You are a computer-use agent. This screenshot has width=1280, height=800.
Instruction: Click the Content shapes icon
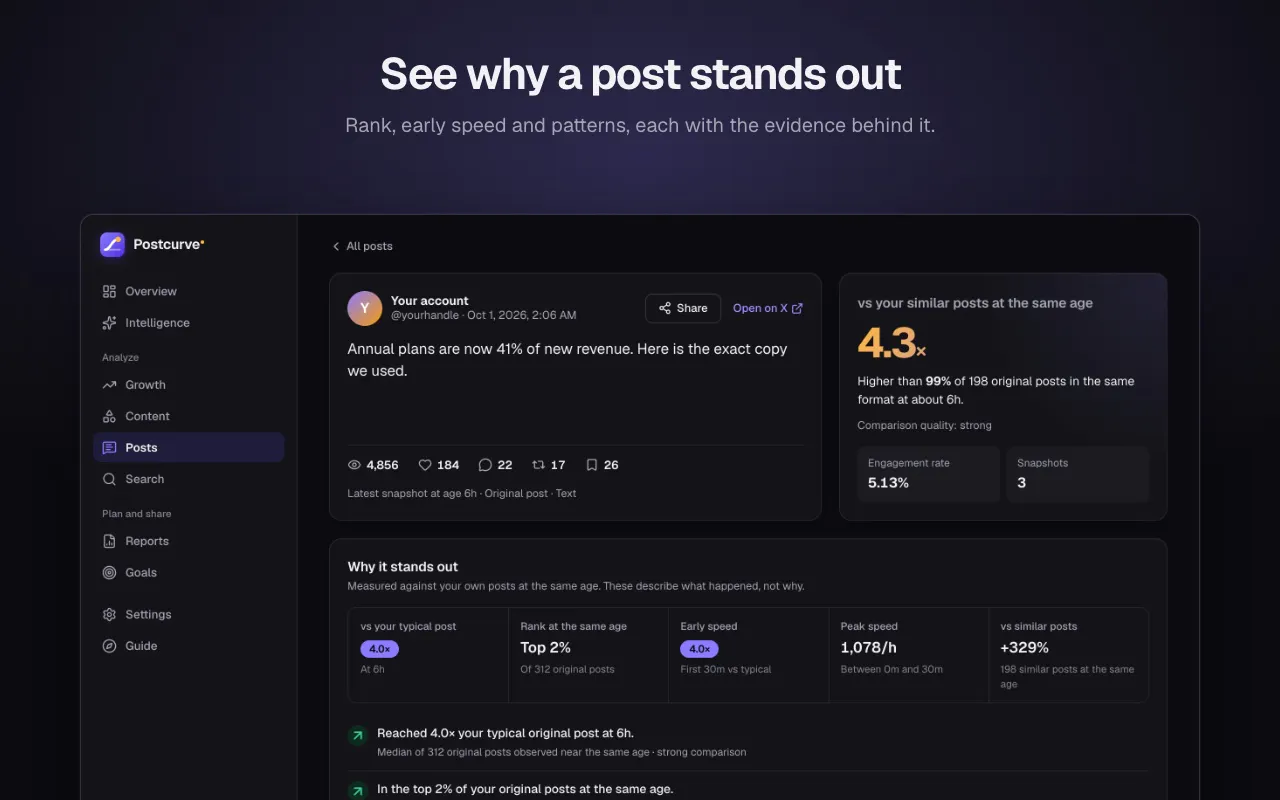(x=109, y=416)
